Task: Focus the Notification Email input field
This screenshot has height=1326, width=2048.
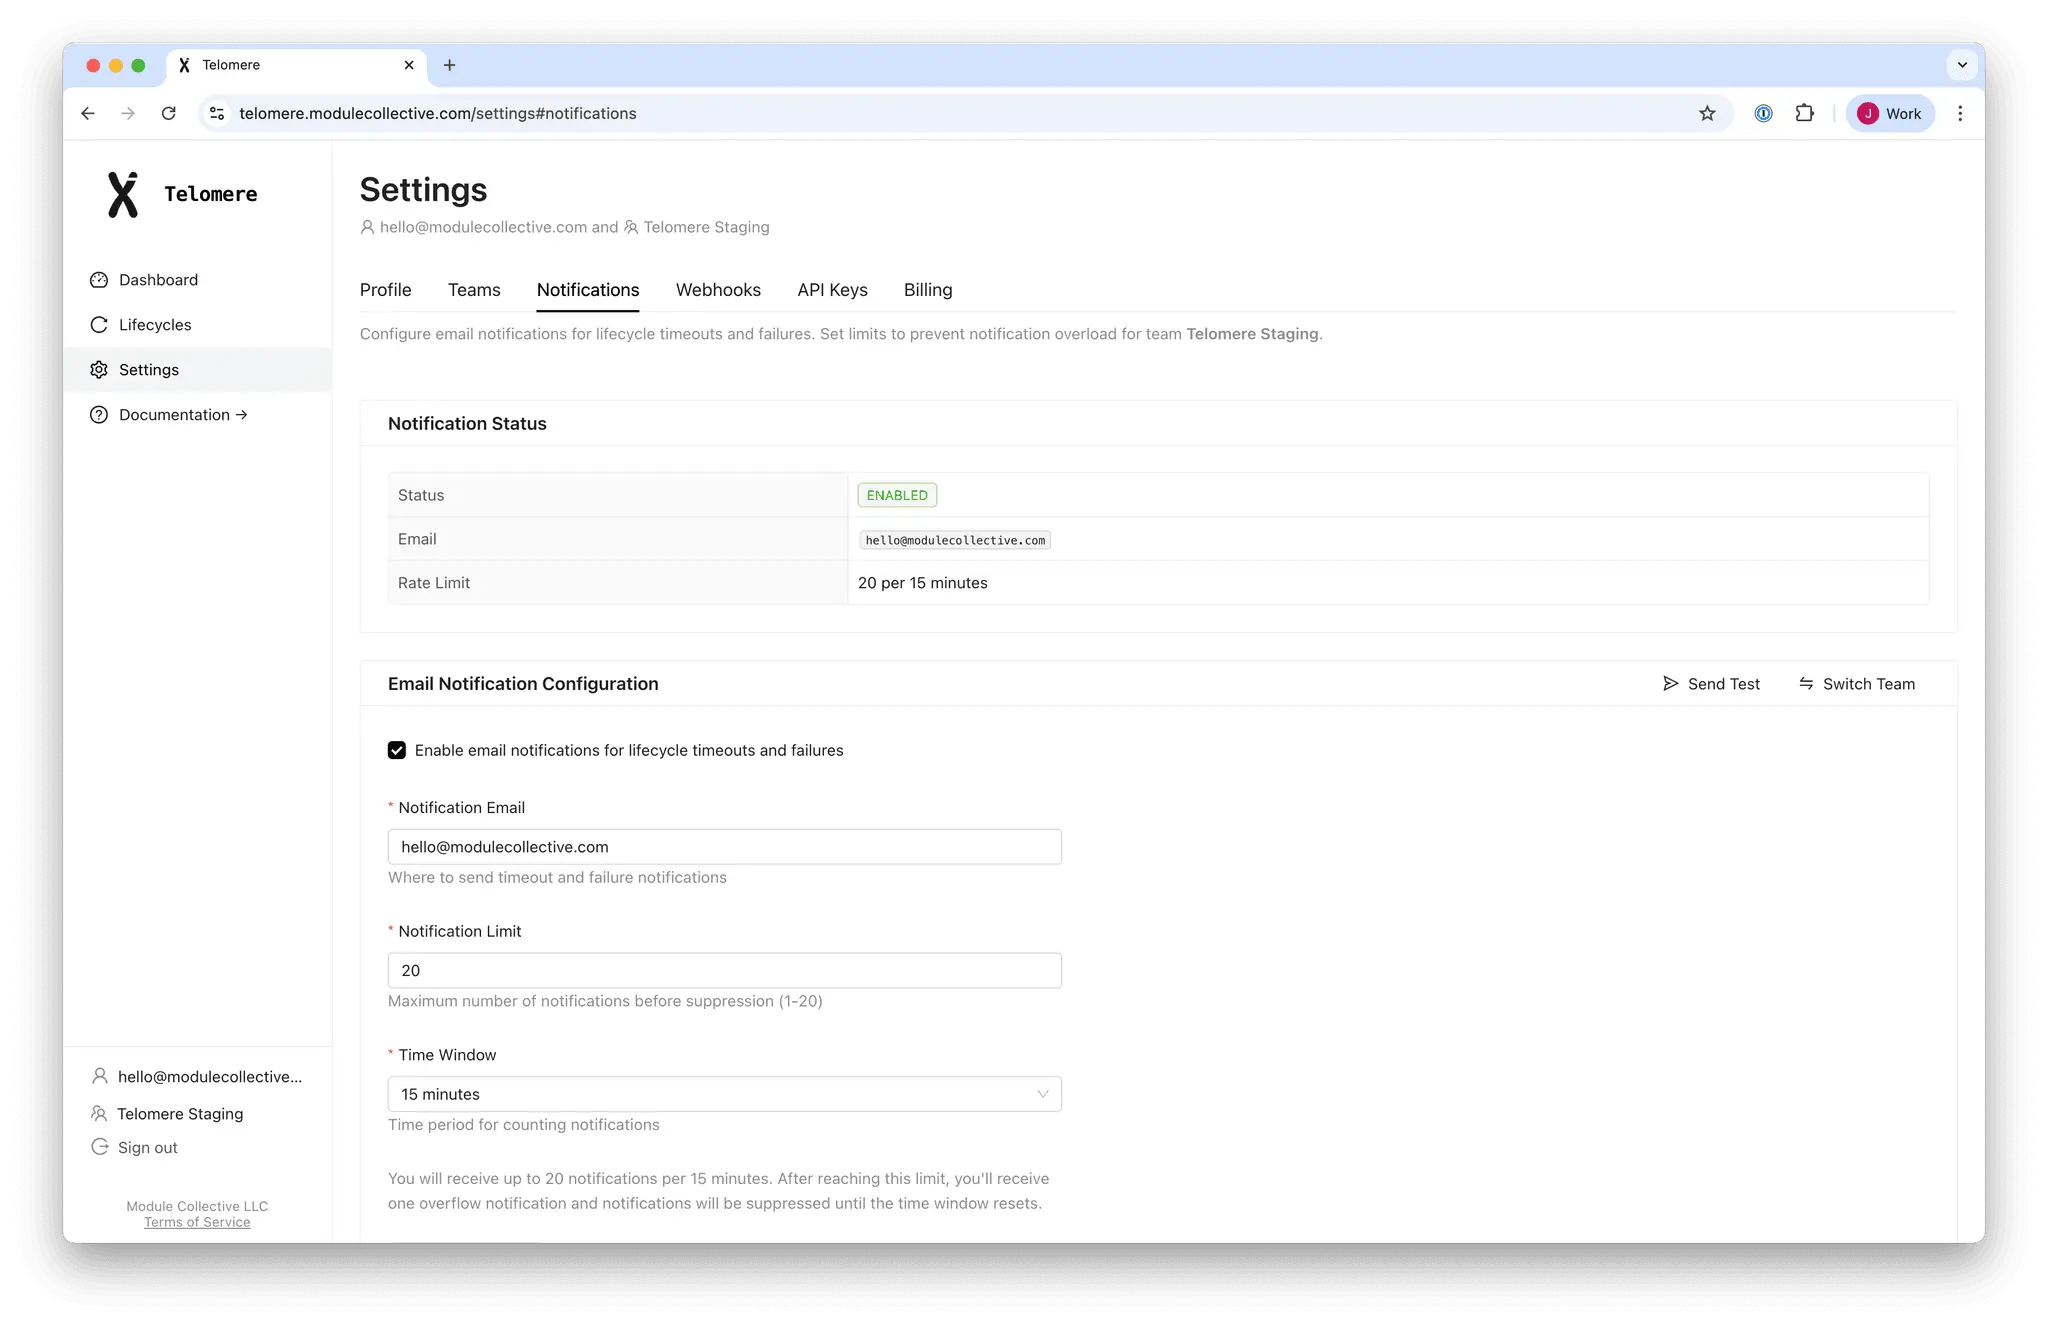Action: pos(724,847)
